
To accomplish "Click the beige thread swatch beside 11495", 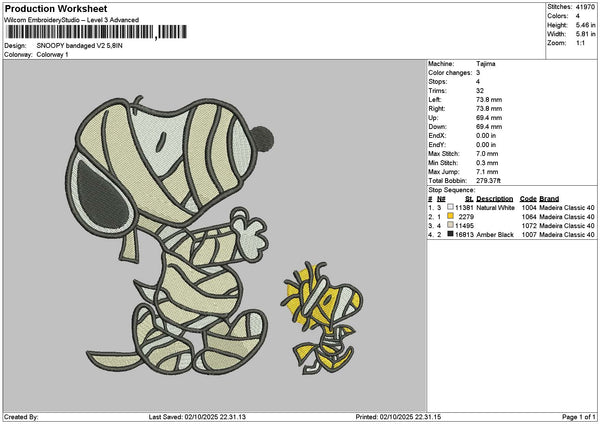I will click(x=450, y=225).
